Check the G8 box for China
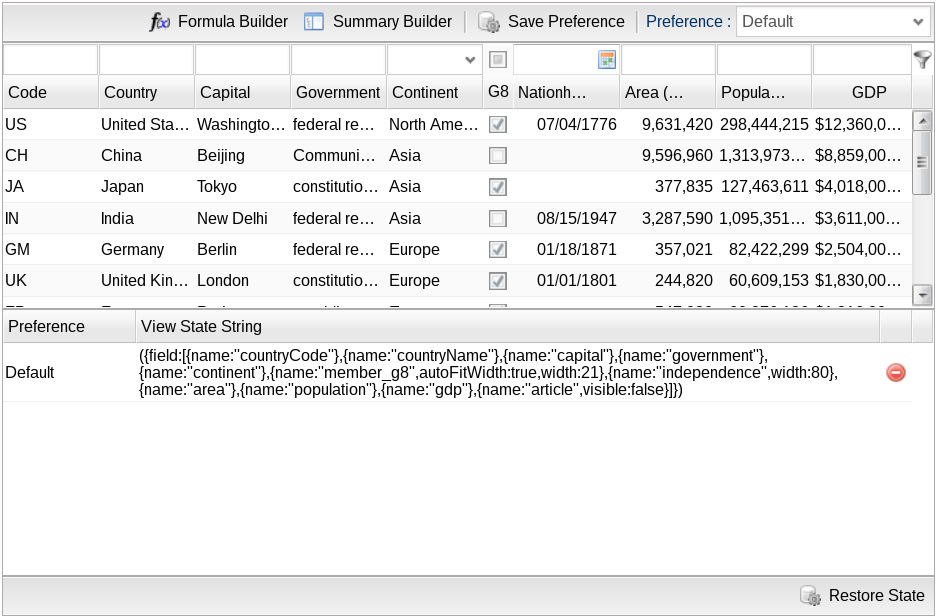The width and height of the screenshot is (936, 616). click(497, 156)
